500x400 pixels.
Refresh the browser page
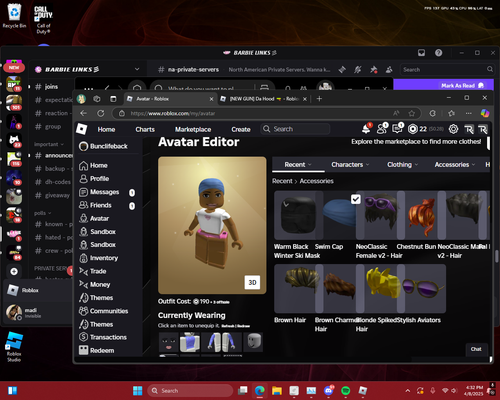(101, 113)
